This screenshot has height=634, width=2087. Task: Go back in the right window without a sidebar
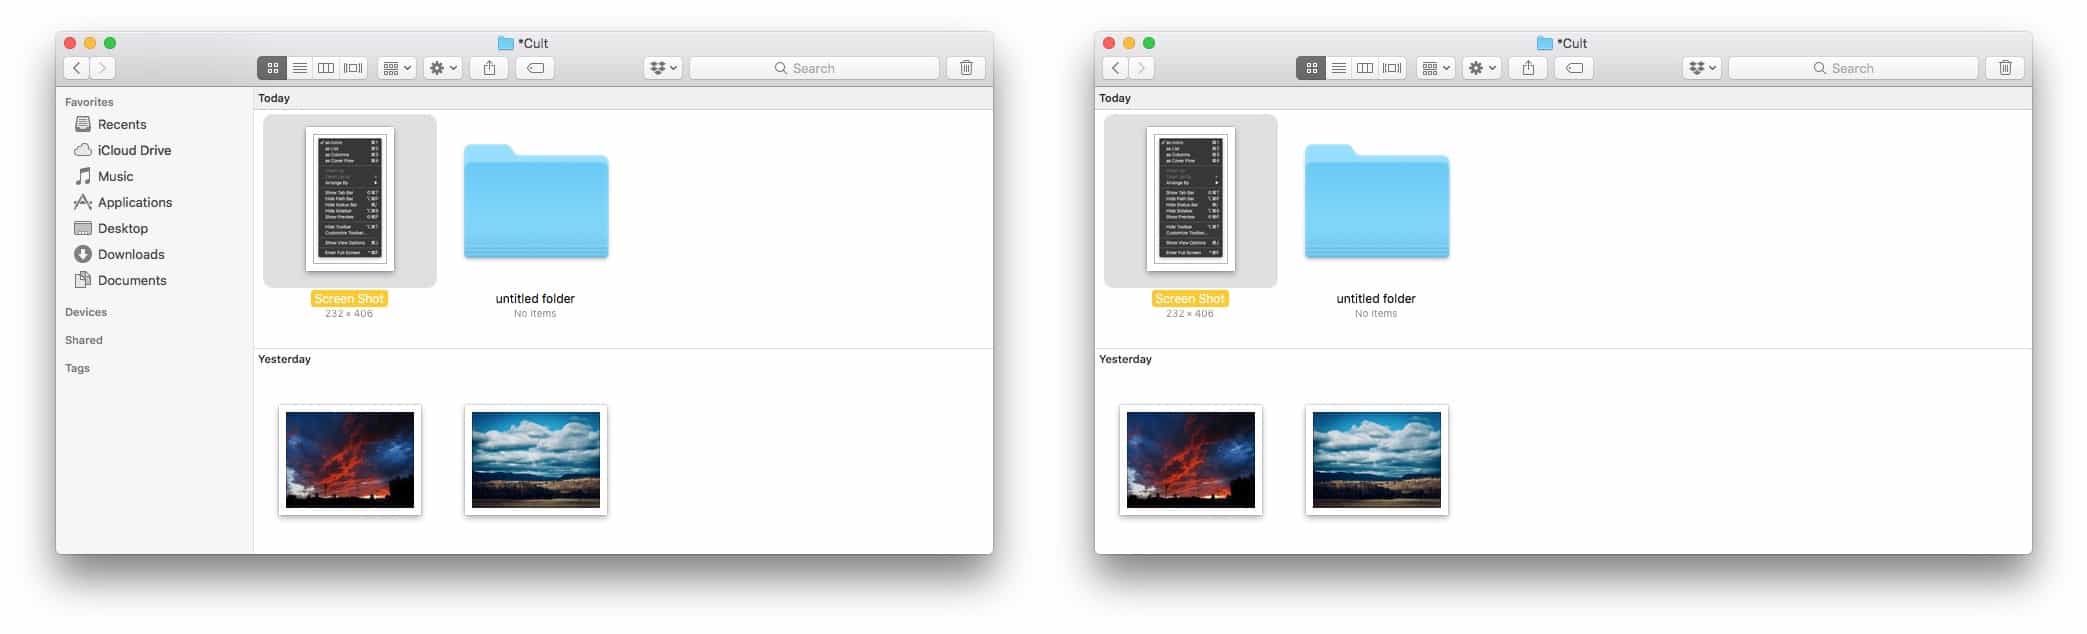coord(1116,68)
